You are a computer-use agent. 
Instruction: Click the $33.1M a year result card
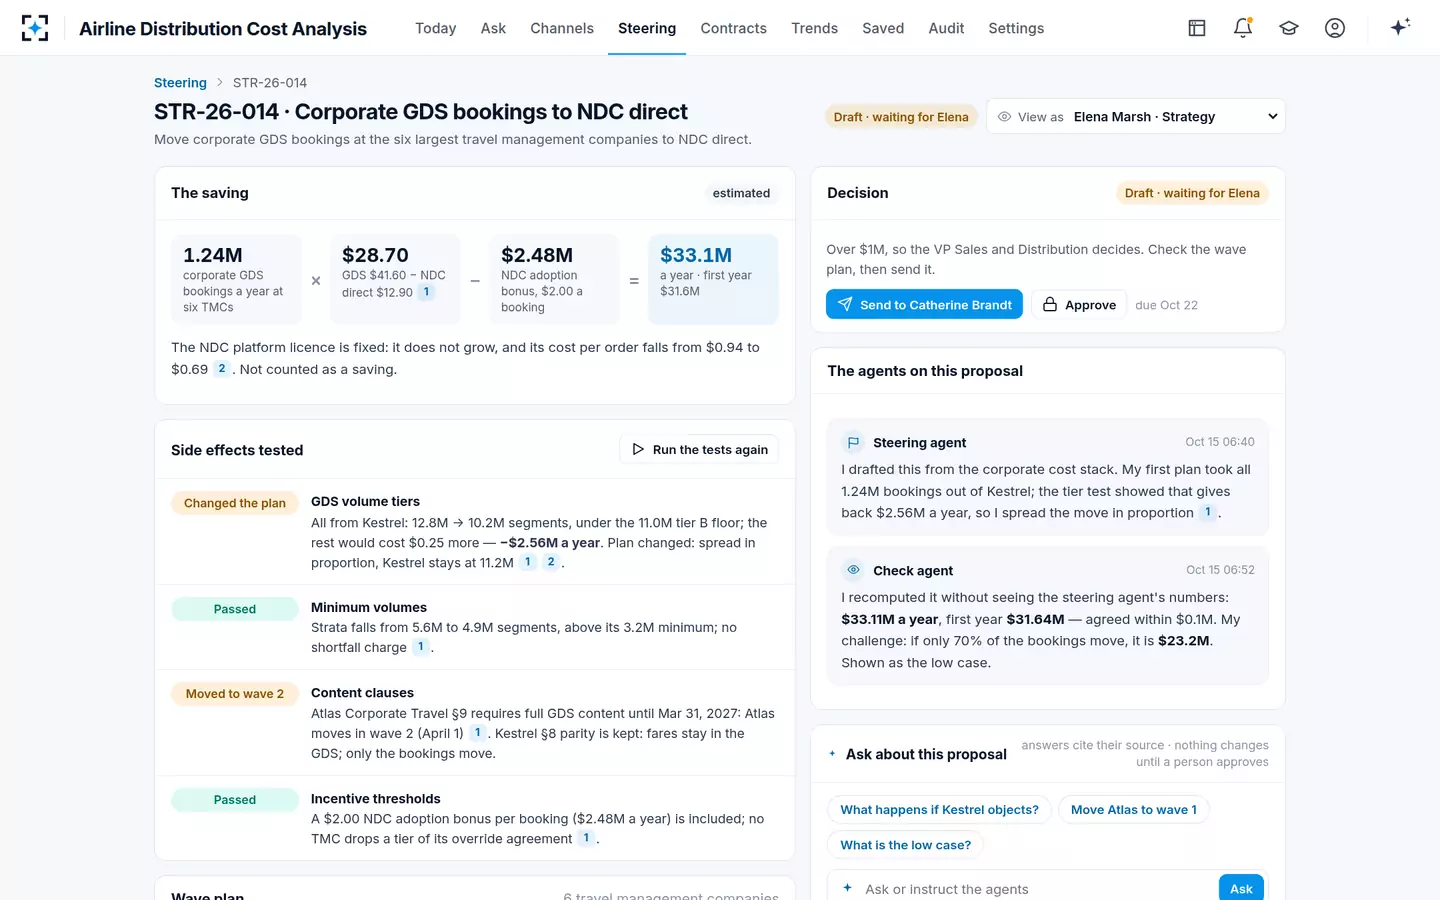coord(713,279)
